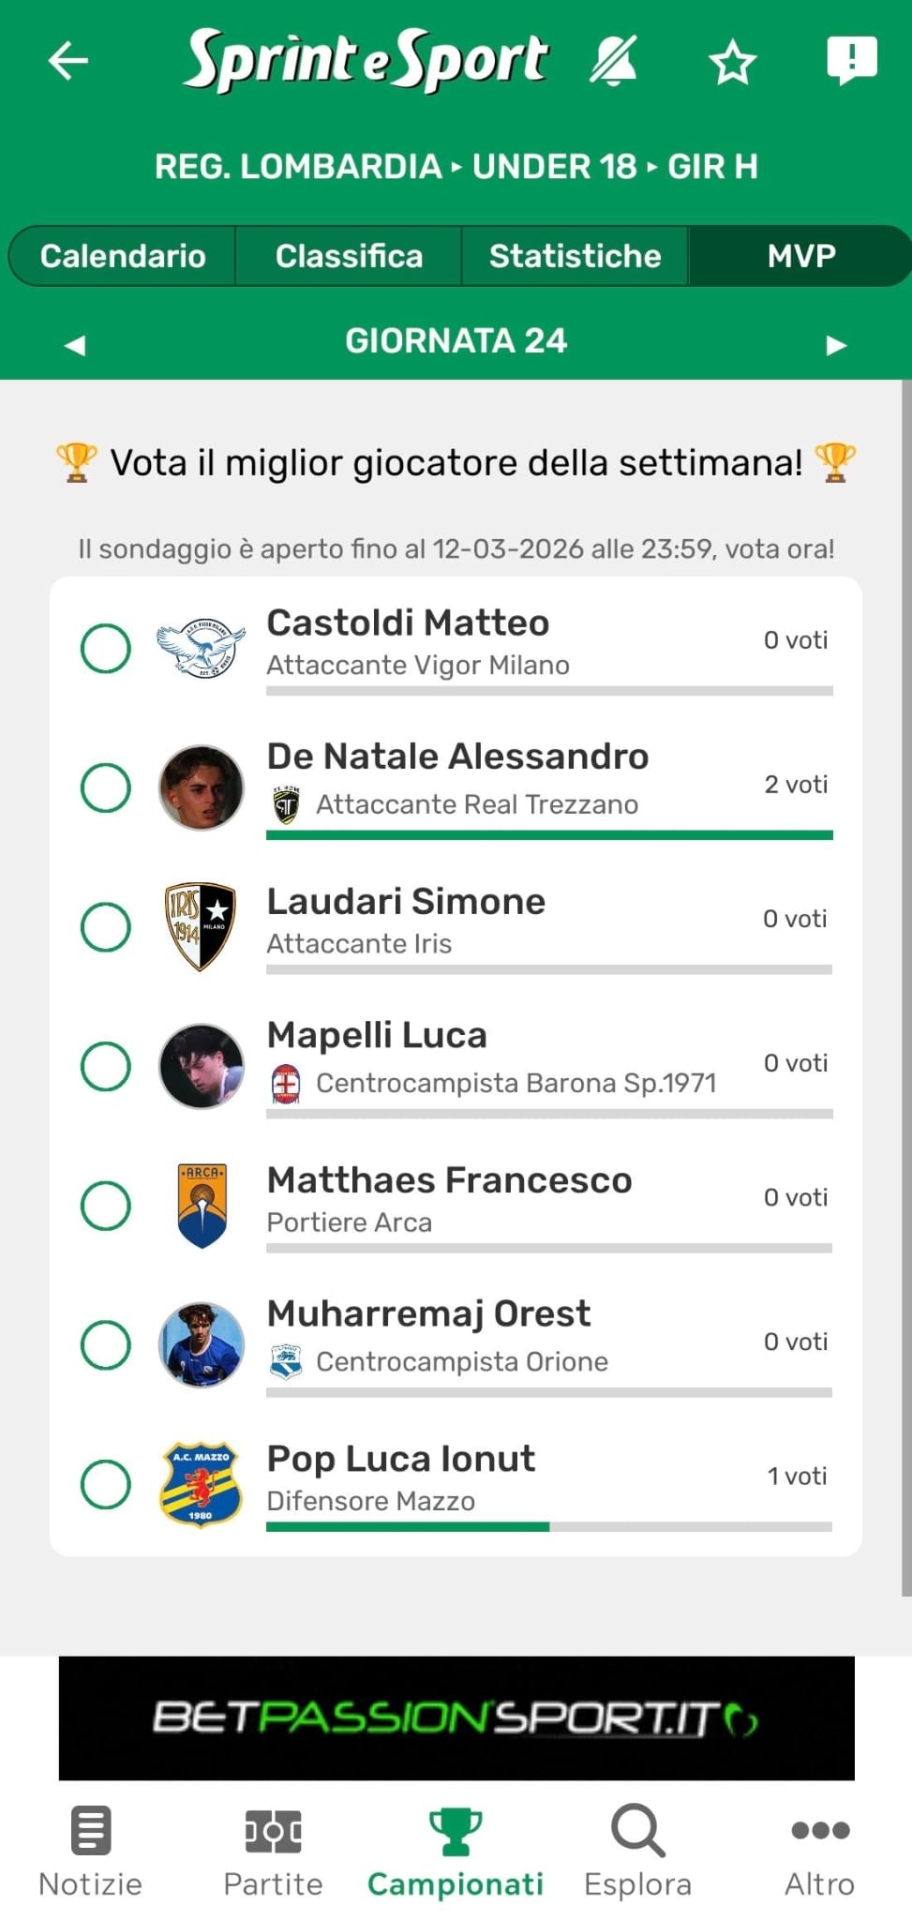912x1920 pixels.
Task: Open the Giornata 24 selector
Action: pos(456,342)
